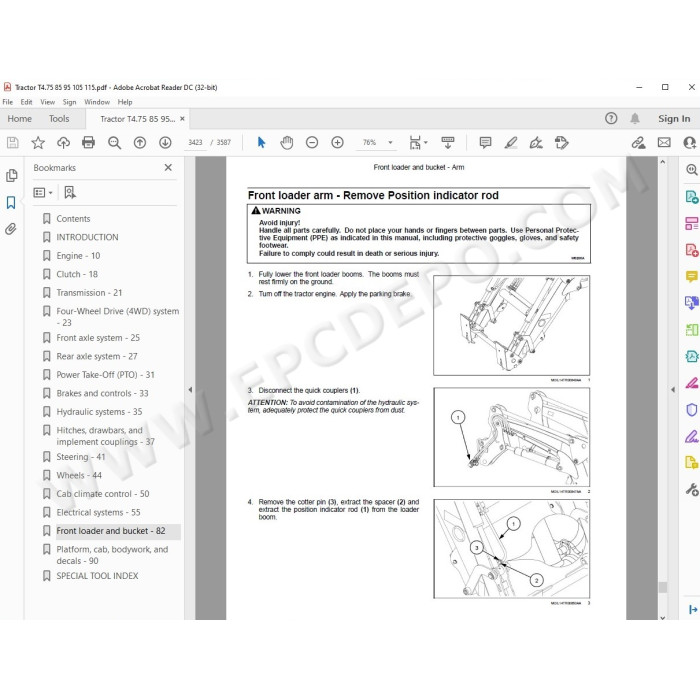Open SPECIAL TOOL INDEX bookmark
Screen dimensions: 700x700
point(97,576)
